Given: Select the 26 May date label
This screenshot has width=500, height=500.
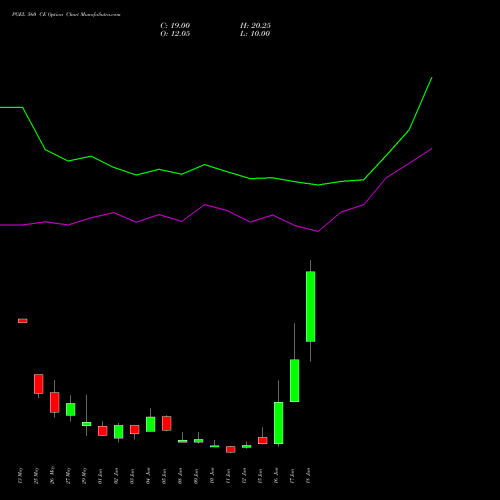Looking at the screenshot, I should tap(52, 476).
